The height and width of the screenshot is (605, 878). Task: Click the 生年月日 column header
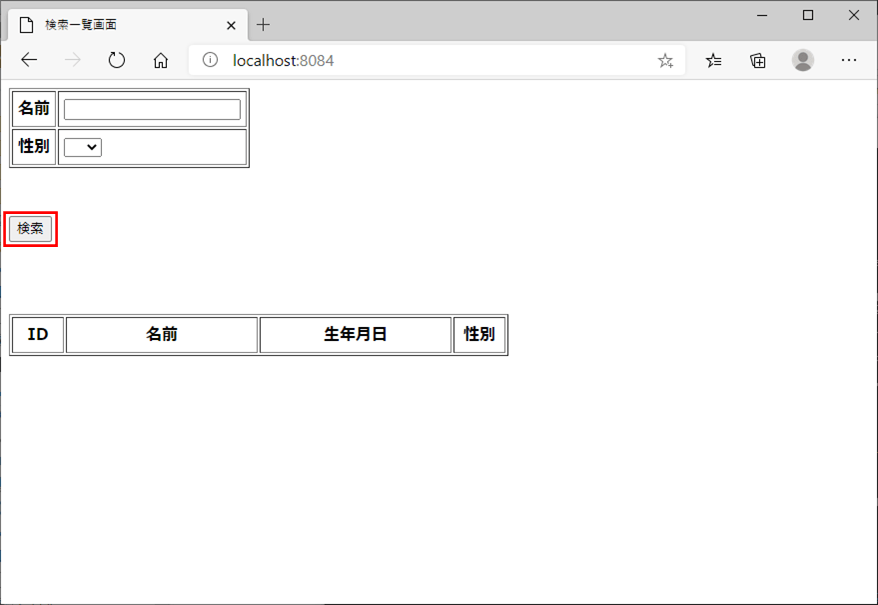pyautogui.click(x=355, y=334)
